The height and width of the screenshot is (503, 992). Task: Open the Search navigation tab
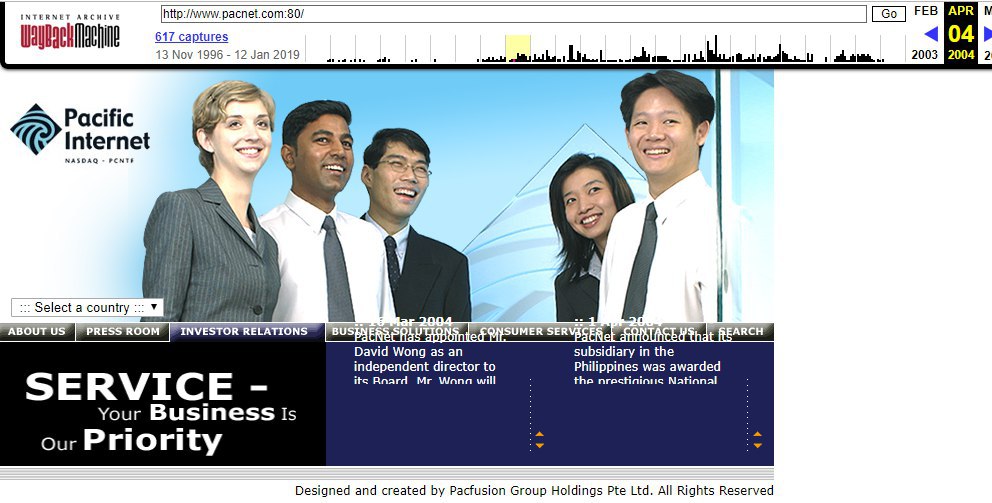click(x=740, y=332)
